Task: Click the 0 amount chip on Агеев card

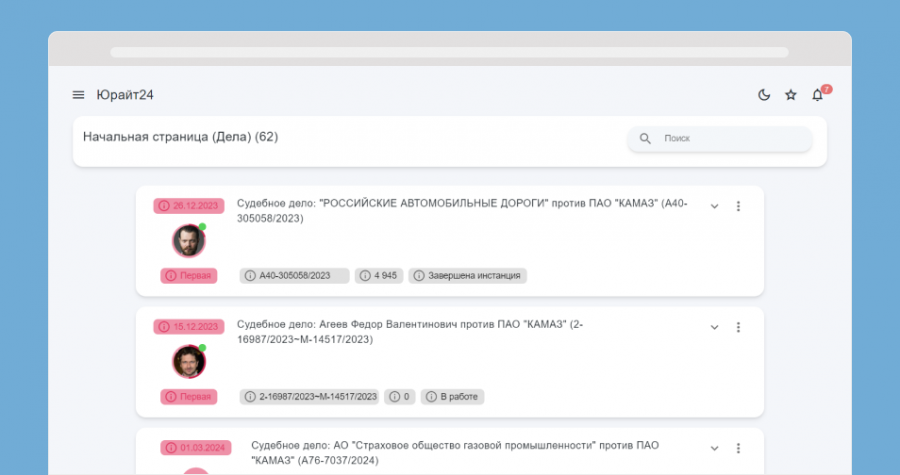Action: coord(400,397)
